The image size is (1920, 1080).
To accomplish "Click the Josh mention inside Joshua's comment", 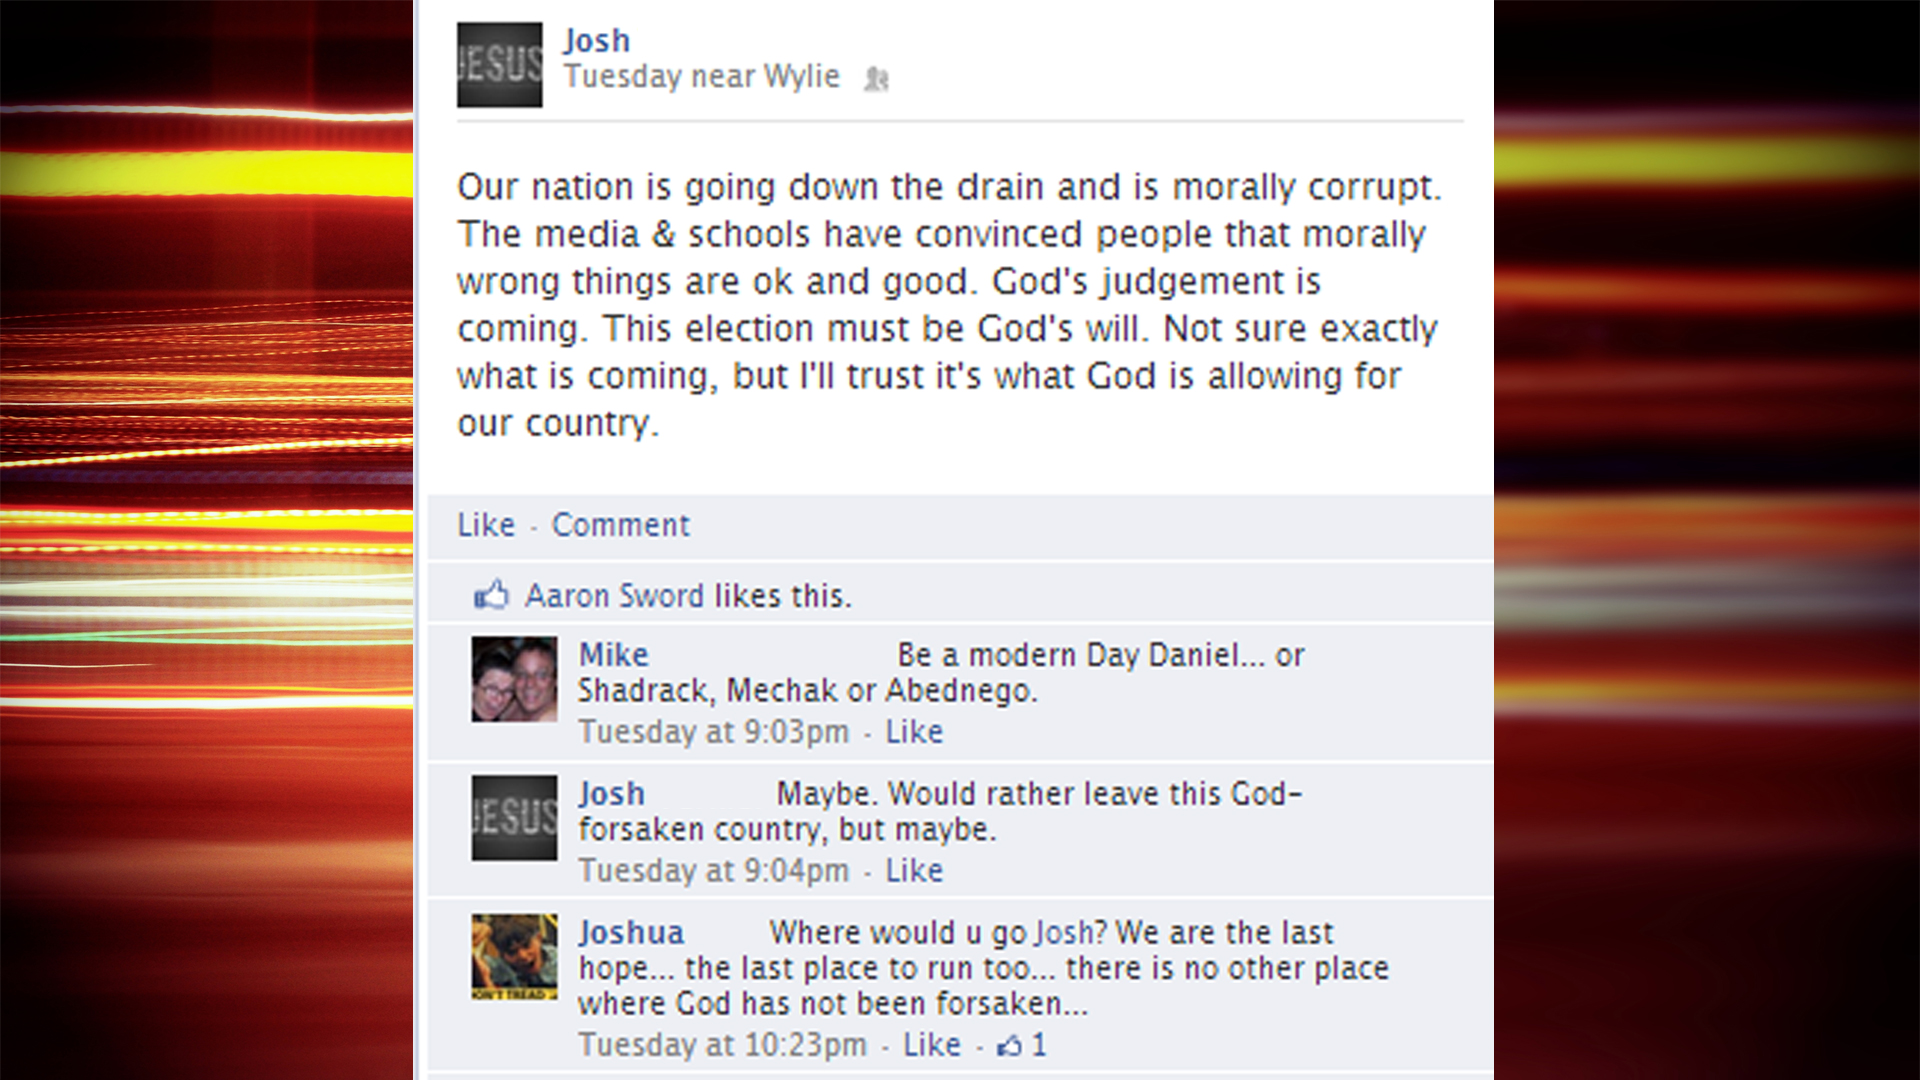I will [x=1064, y=933].
